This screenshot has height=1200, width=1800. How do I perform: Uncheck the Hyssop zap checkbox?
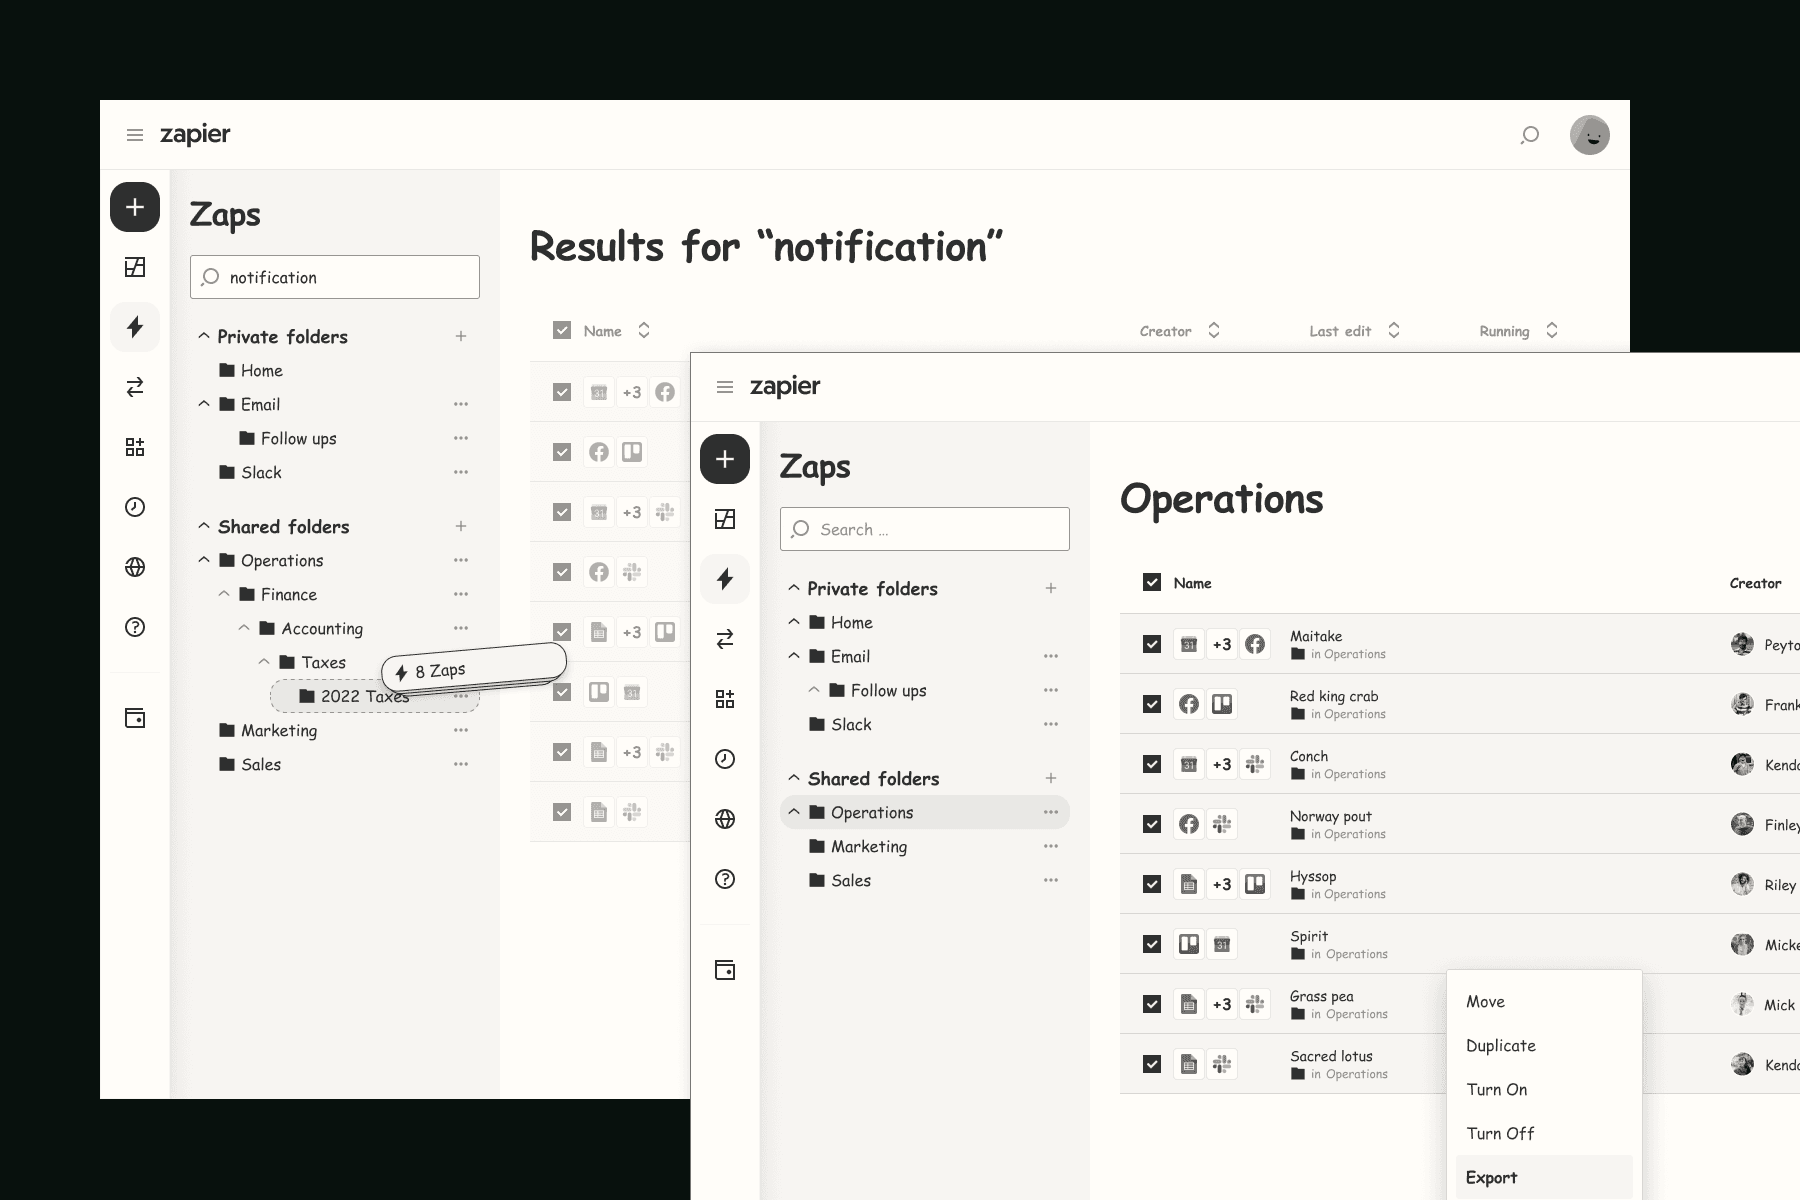pos(1152,884)
